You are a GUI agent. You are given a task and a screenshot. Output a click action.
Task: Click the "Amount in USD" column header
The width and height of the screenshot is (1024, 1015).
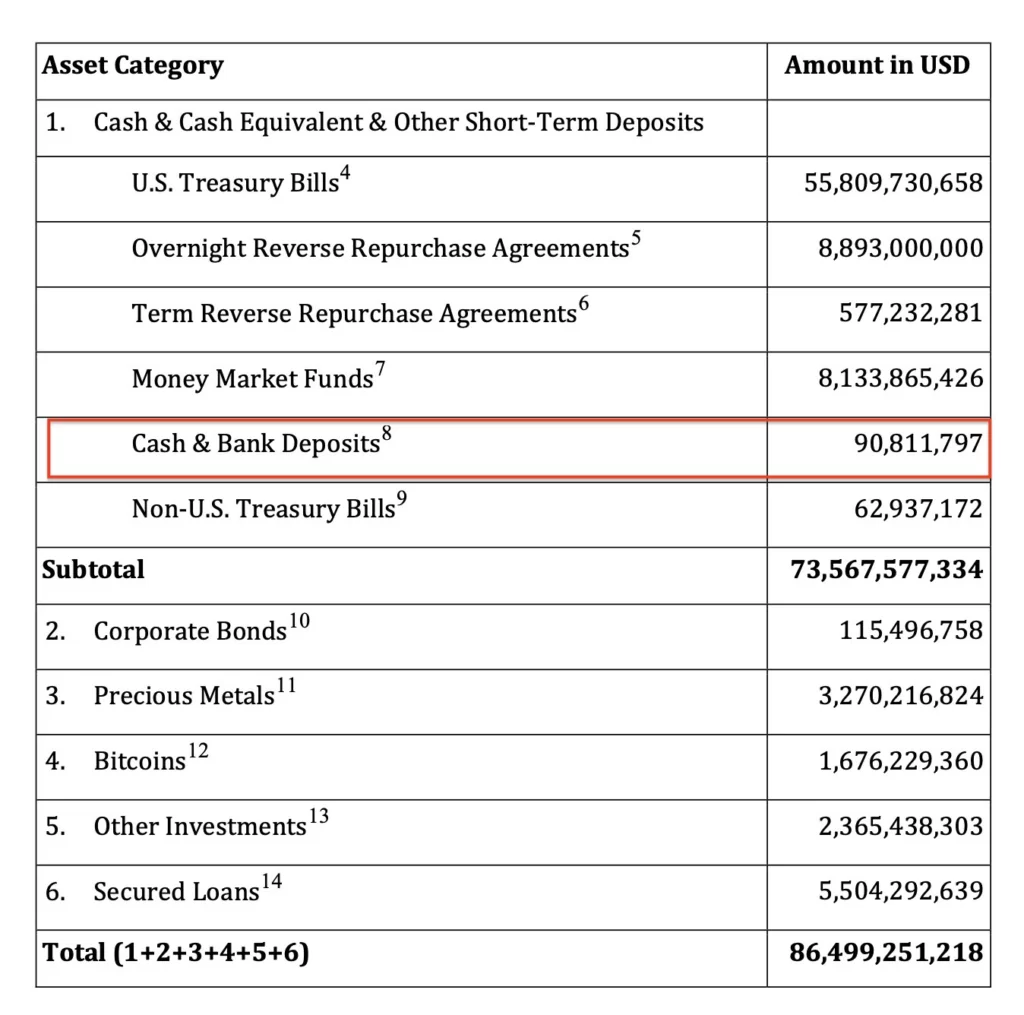(877, 66)
